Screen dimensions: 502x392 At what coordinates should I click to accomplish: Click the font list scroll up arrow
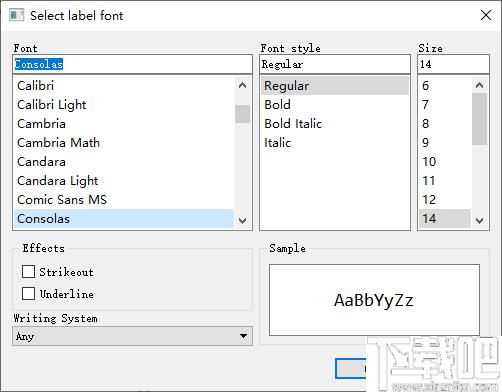[242, 85]
